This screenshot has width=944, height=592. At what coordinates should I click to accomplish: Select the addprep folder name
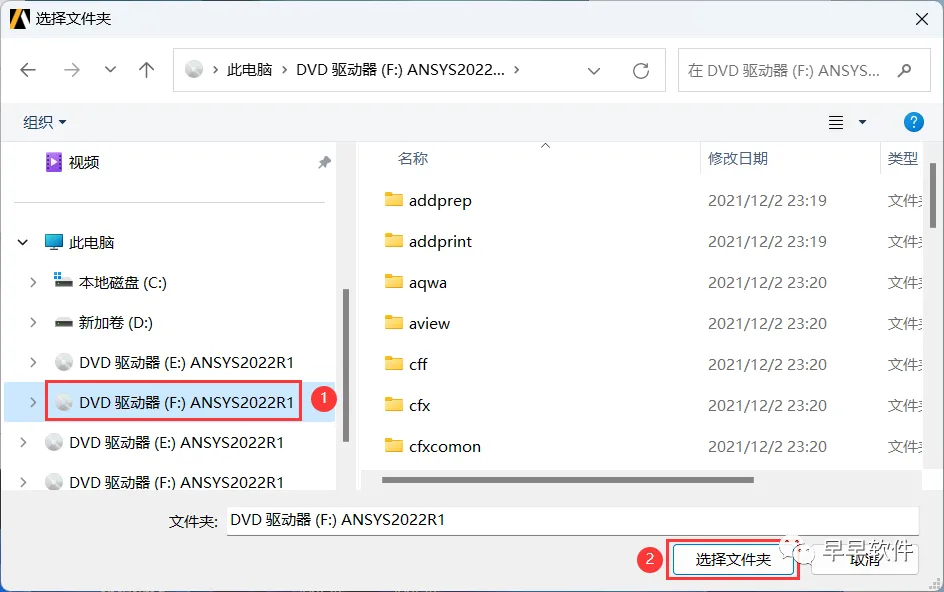pos(440,201)
